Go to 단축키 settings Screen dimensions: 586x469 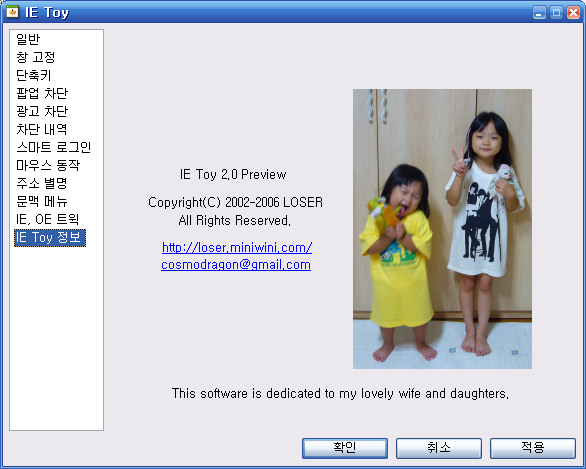(x=33, y=75)
